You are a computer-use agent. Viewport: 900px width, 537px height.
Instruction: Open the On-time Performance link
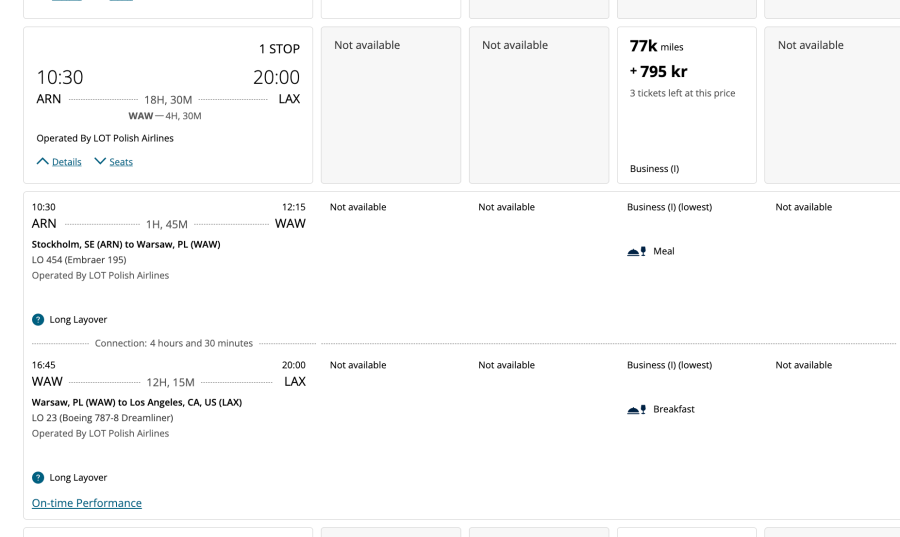pos(87,503)
